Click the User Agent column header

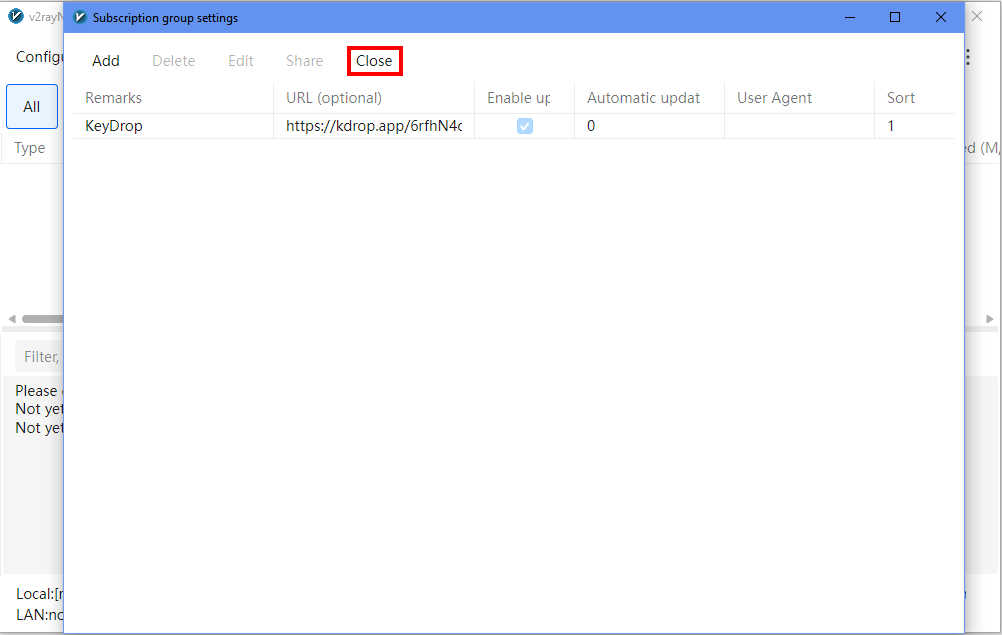[774, 98]
